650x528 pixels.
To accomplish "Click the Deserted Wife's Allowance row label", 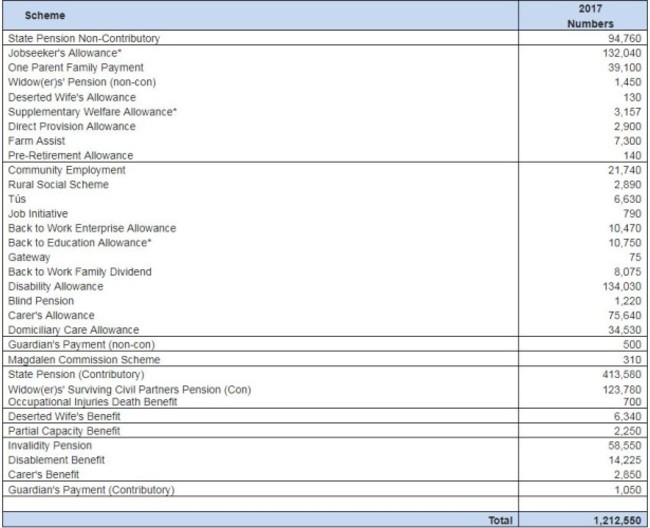I will pos(72,97).
